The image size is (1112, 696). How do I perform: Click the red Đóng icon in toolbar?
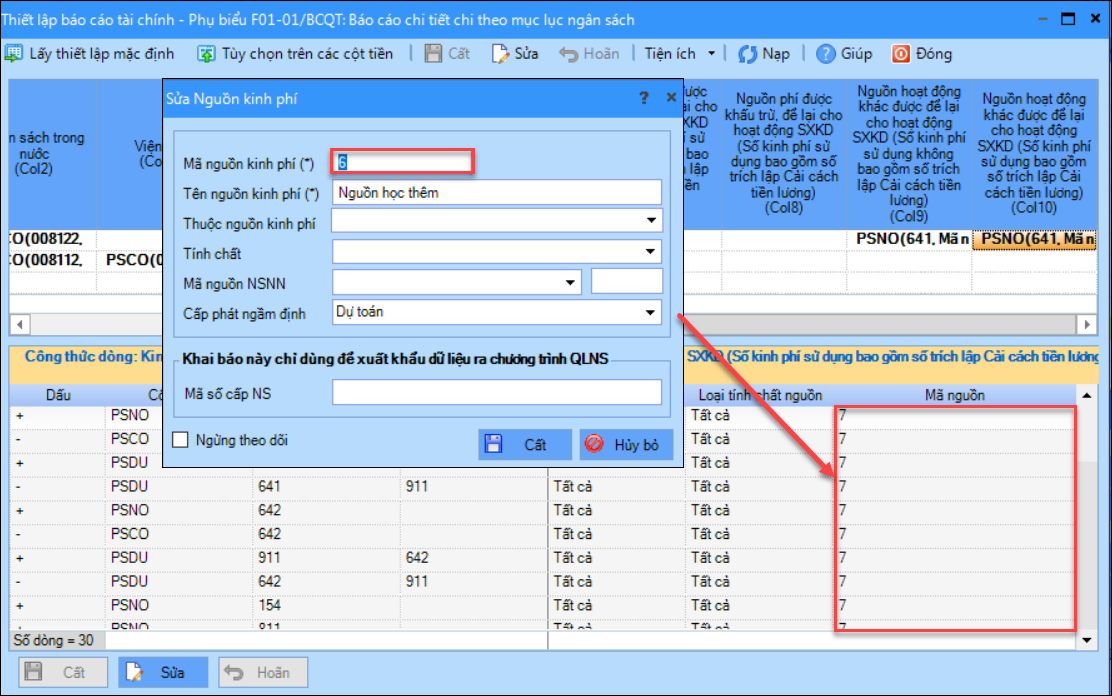(x=901, y=54)
